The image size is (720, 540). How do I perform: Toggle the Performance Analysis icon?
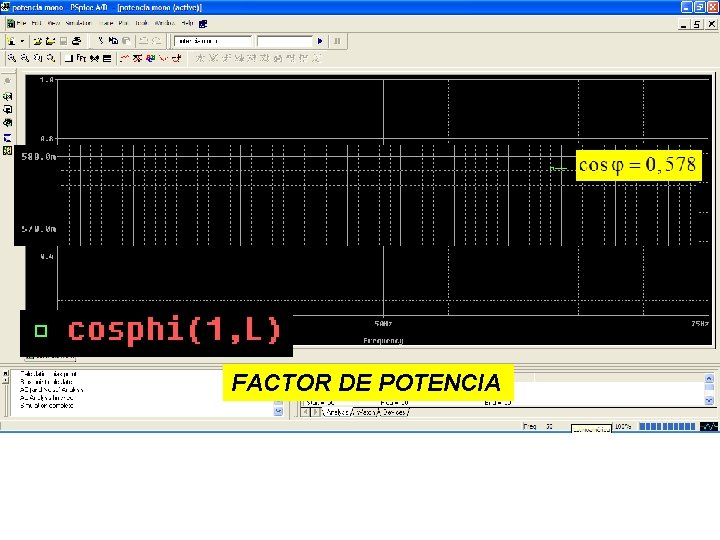94,58
